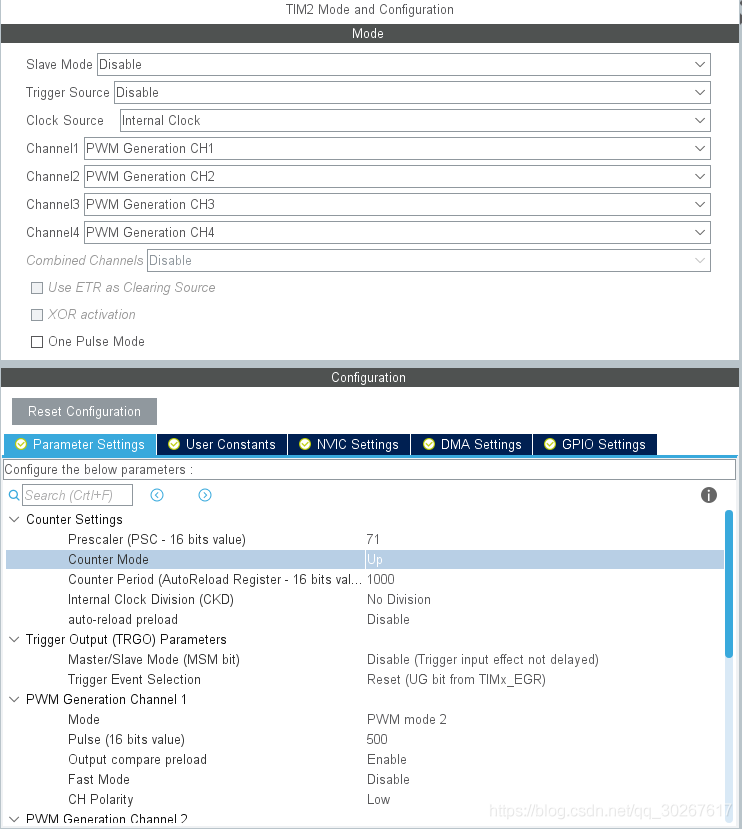
Task: Toggle Use ETR as Clearing Source checkbox
Action: [x=37, y=288]
